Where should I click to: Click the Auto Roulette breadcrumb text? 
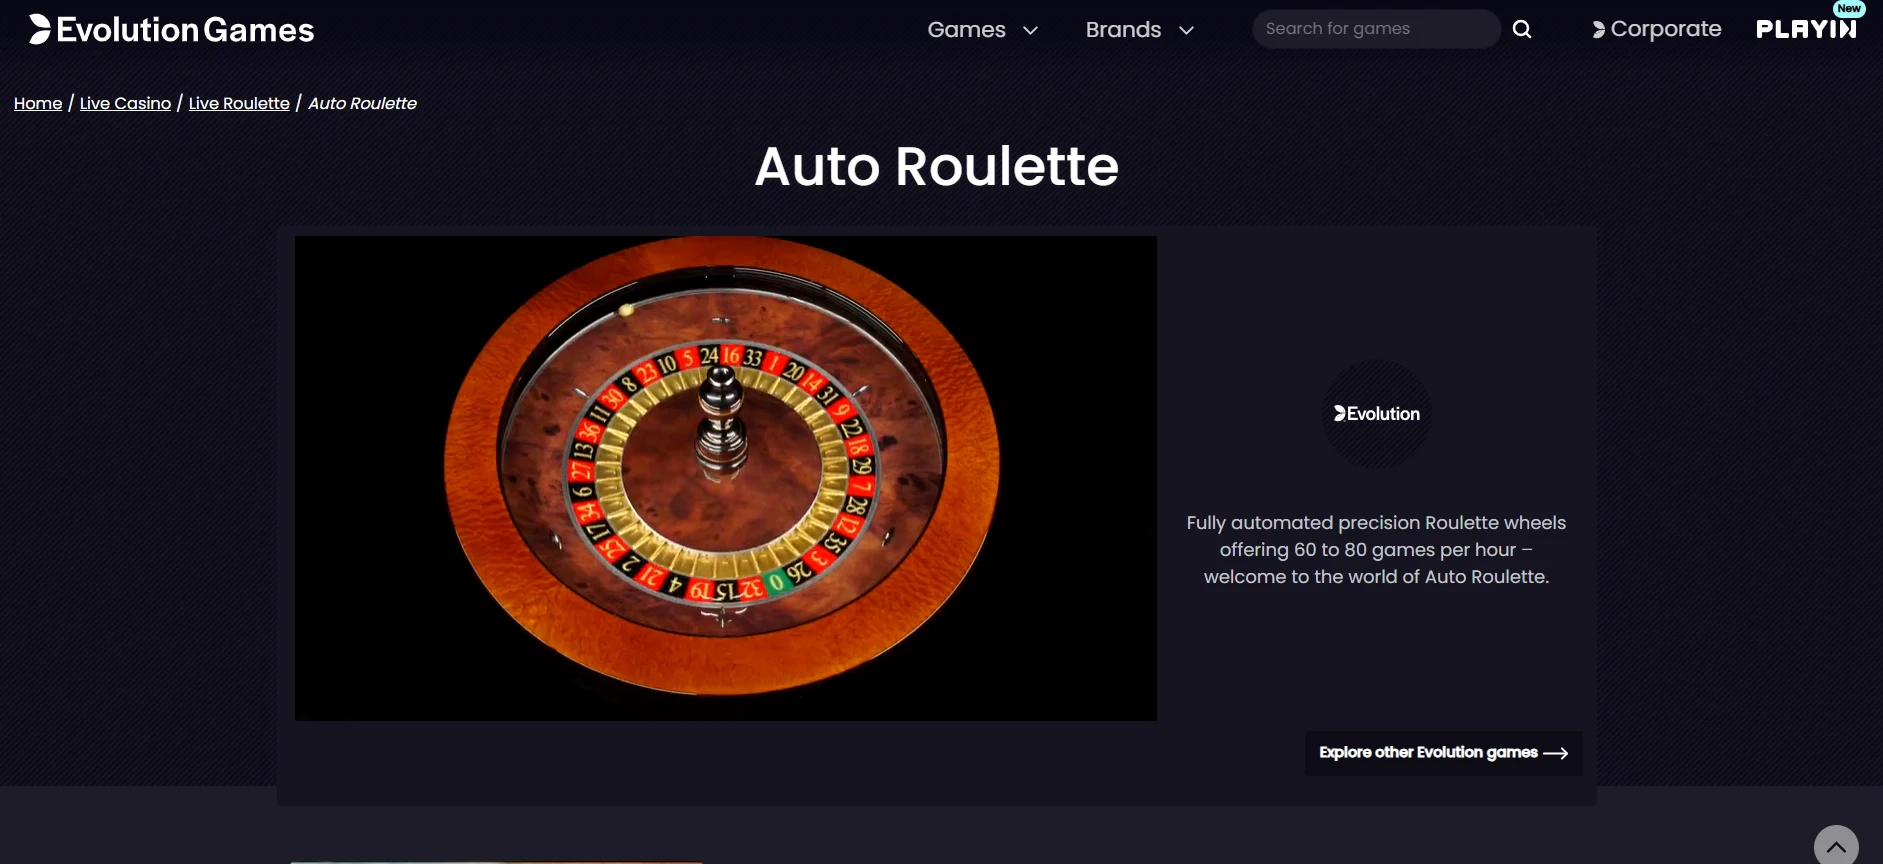[362, 103]
